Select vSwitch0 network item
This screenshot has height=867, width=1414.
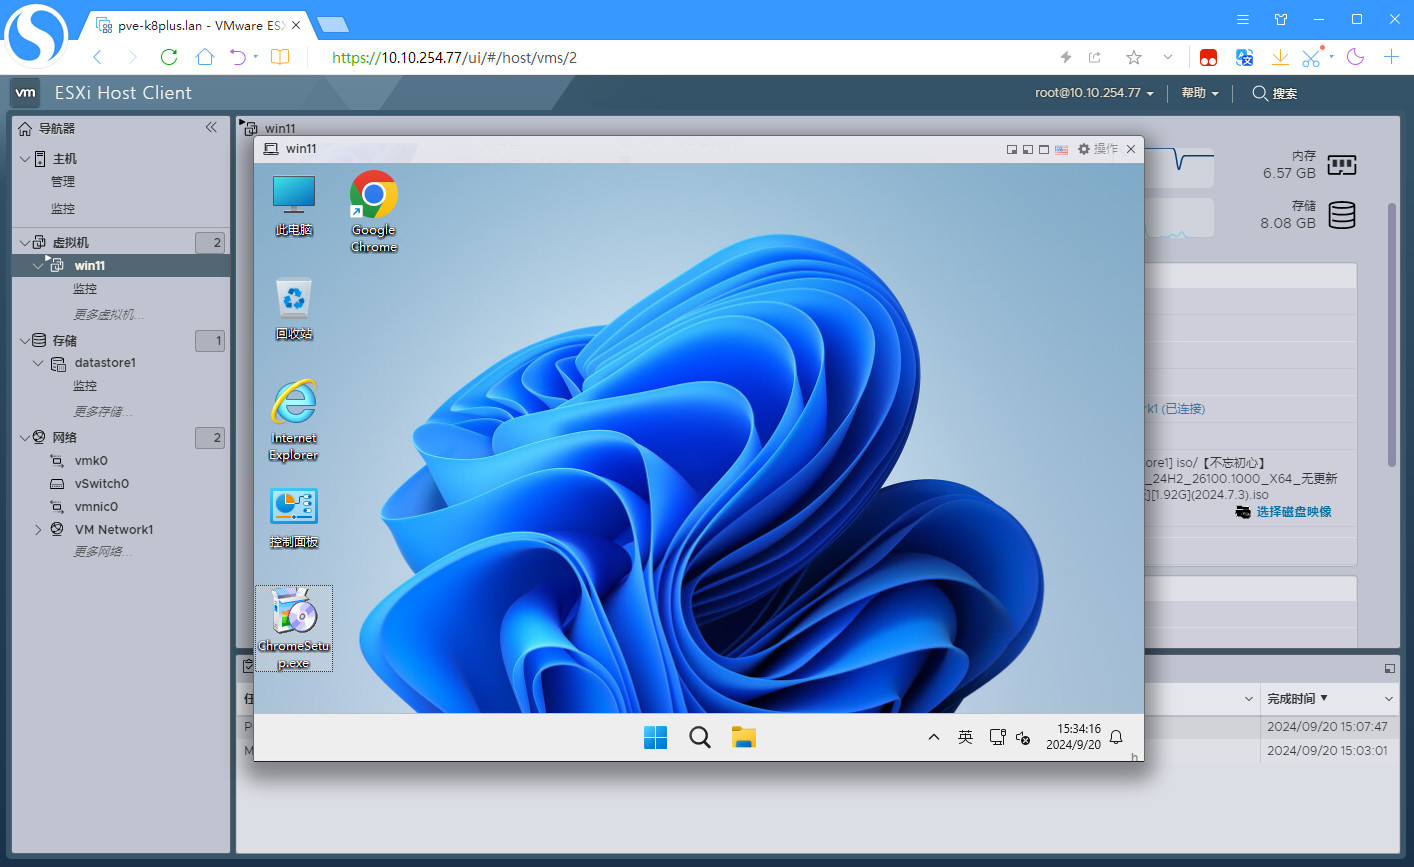pos(101,484)
